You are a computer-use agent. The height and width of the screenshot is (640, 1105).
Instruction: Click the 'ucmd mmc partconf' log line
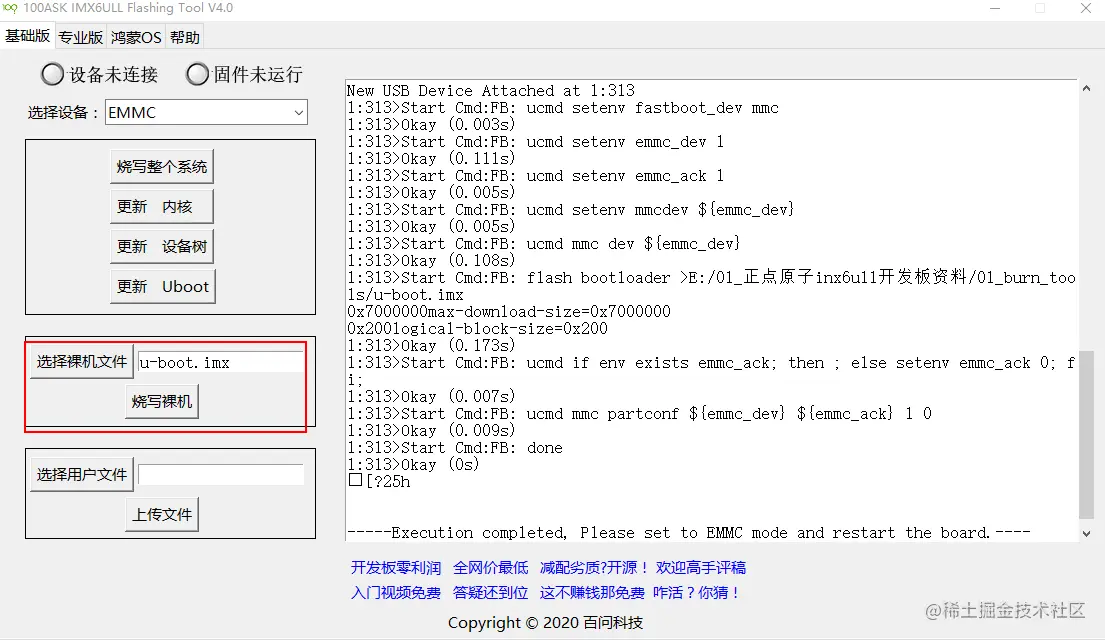point(639,414)
